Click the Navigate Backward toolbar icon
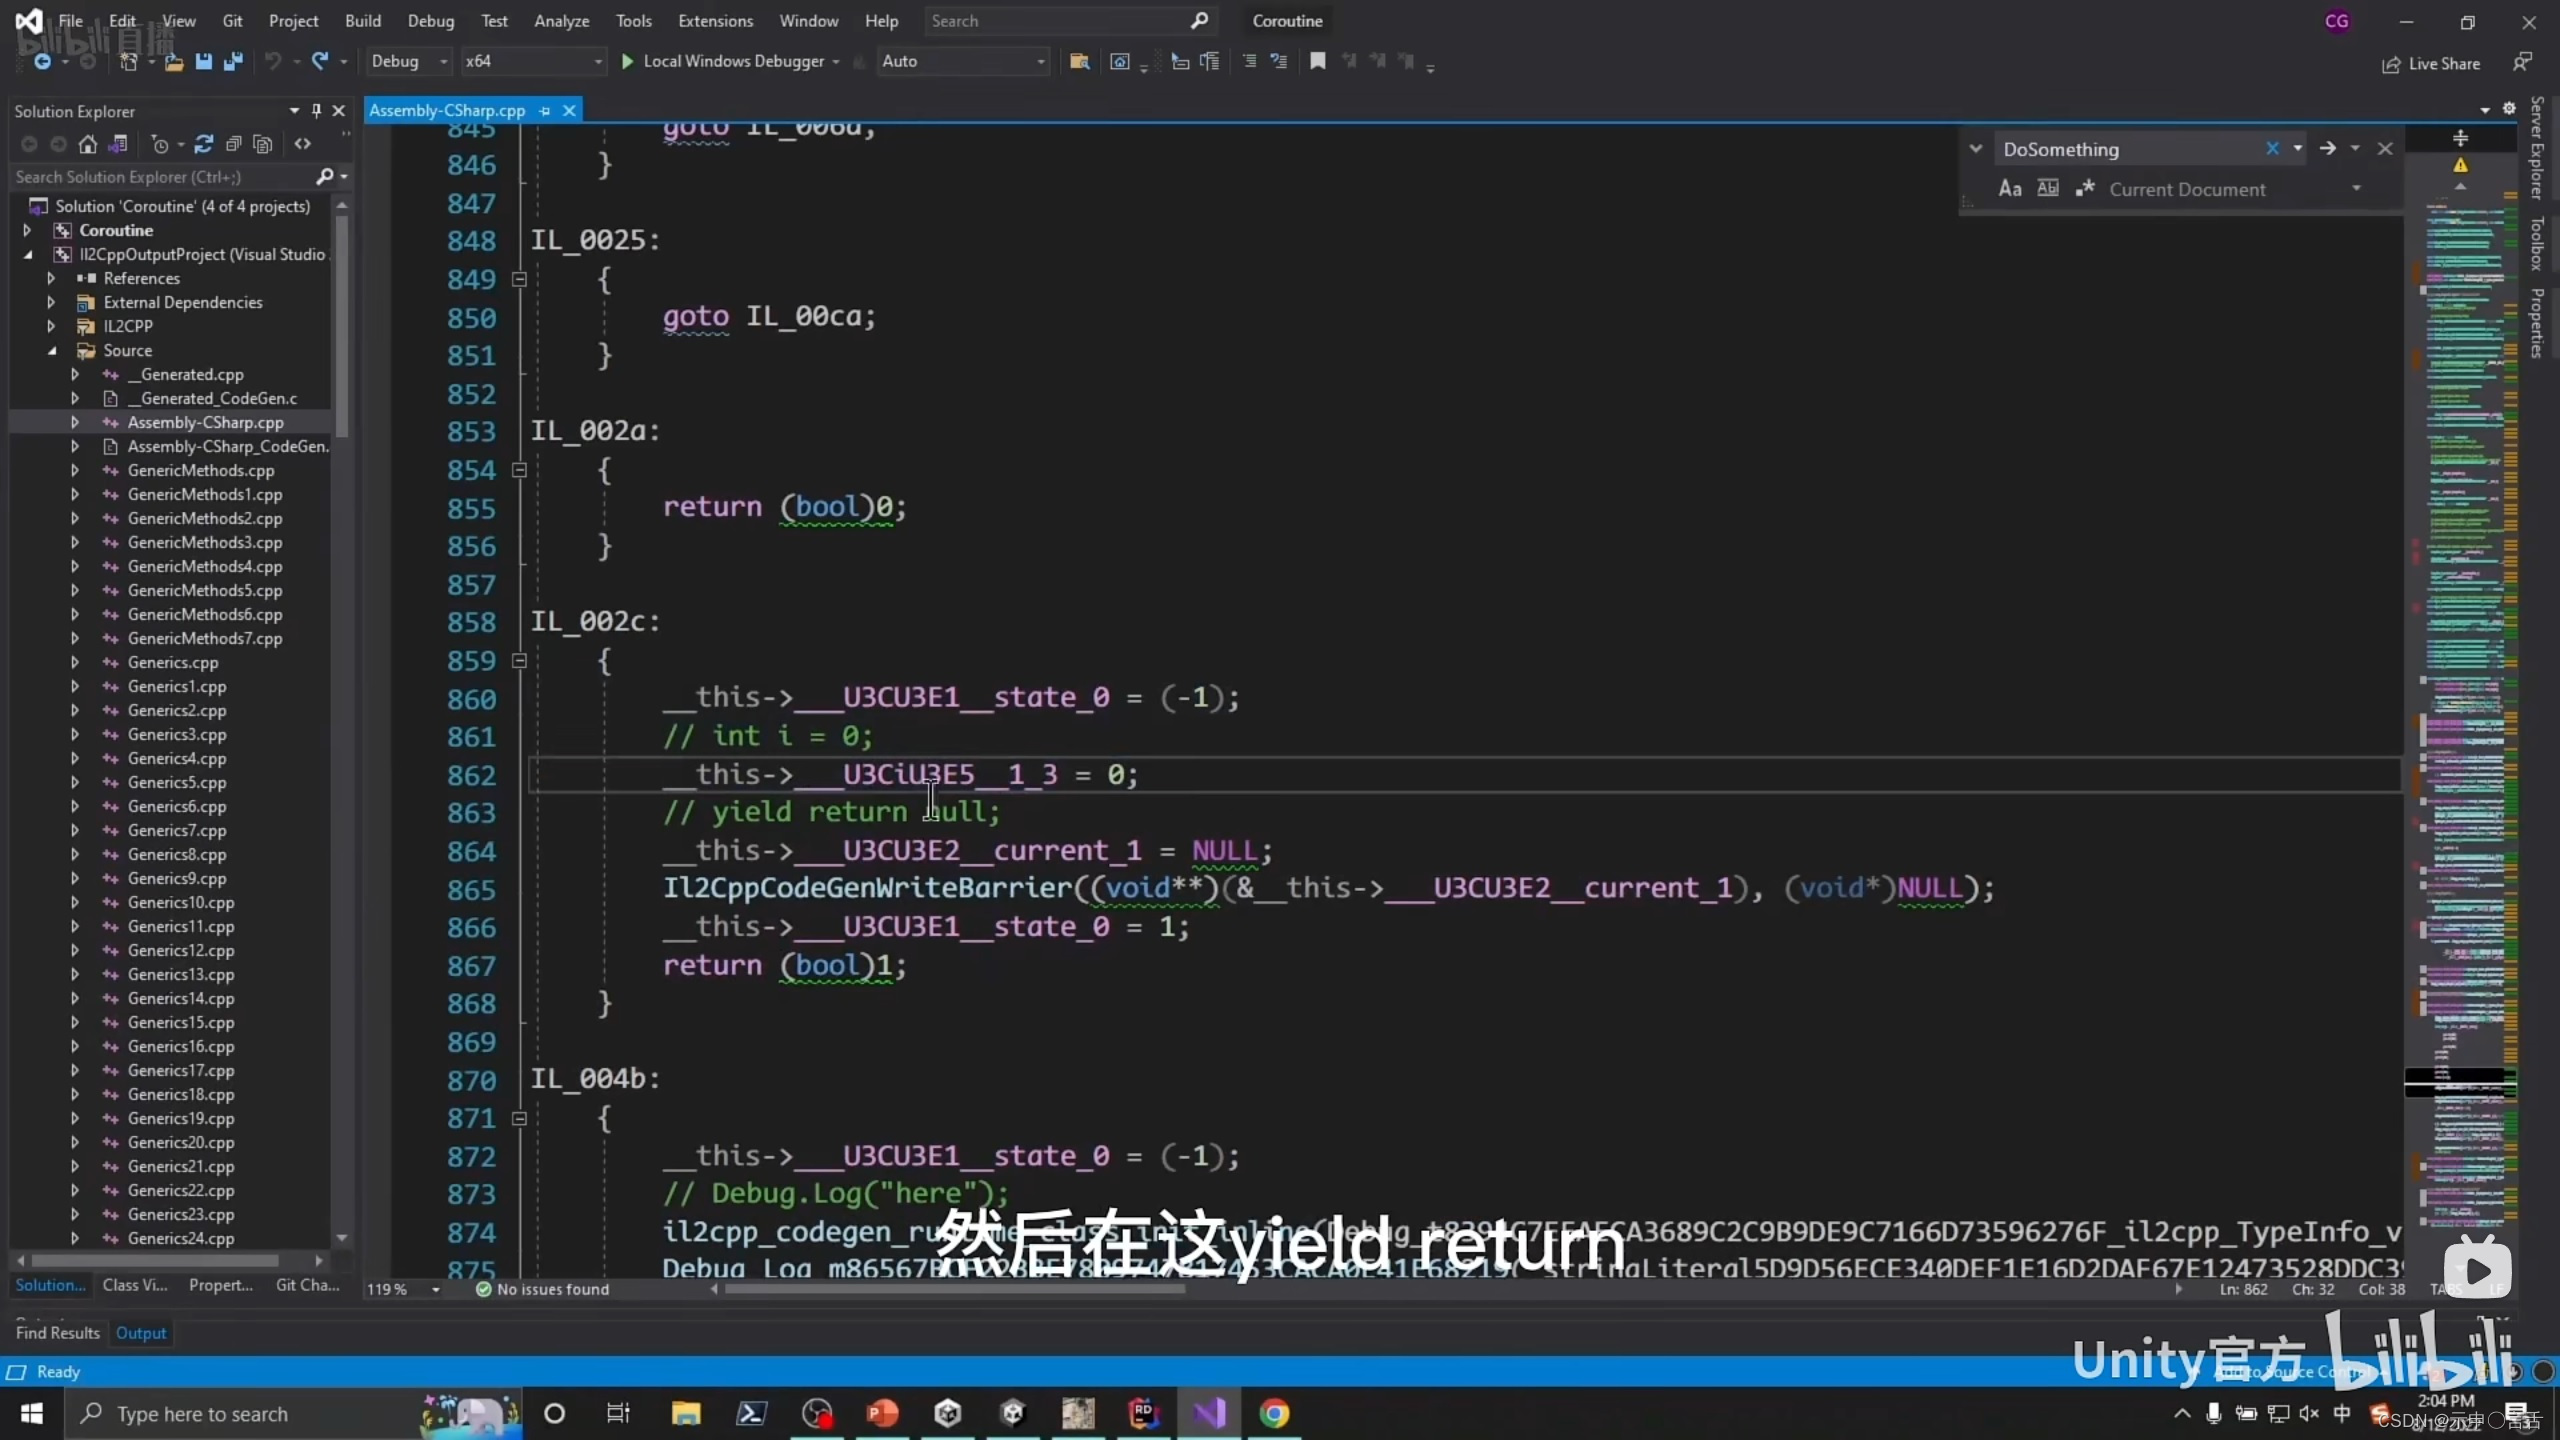 click(x=42, y=62)
